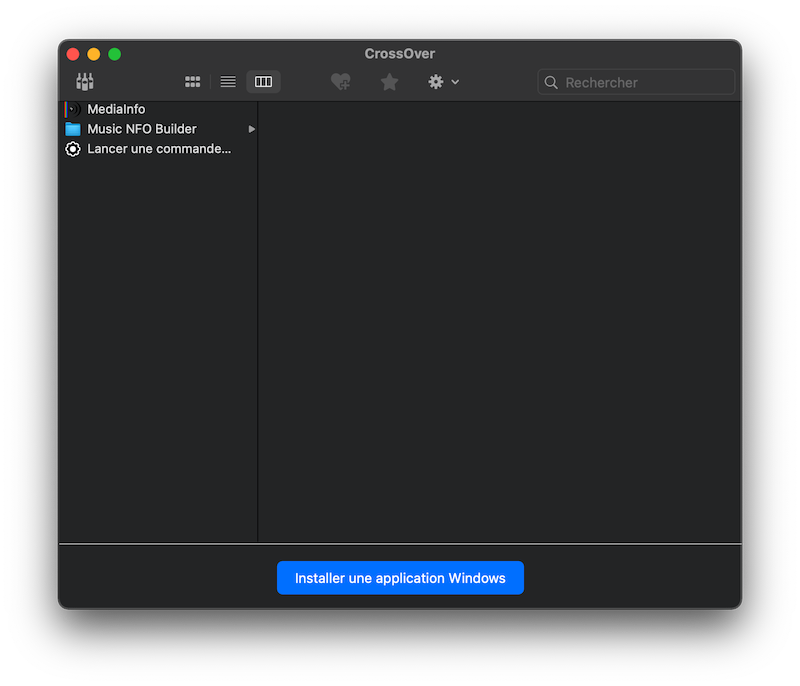
Task: Click the MediaInfo app icon
Action: [73, 109]
